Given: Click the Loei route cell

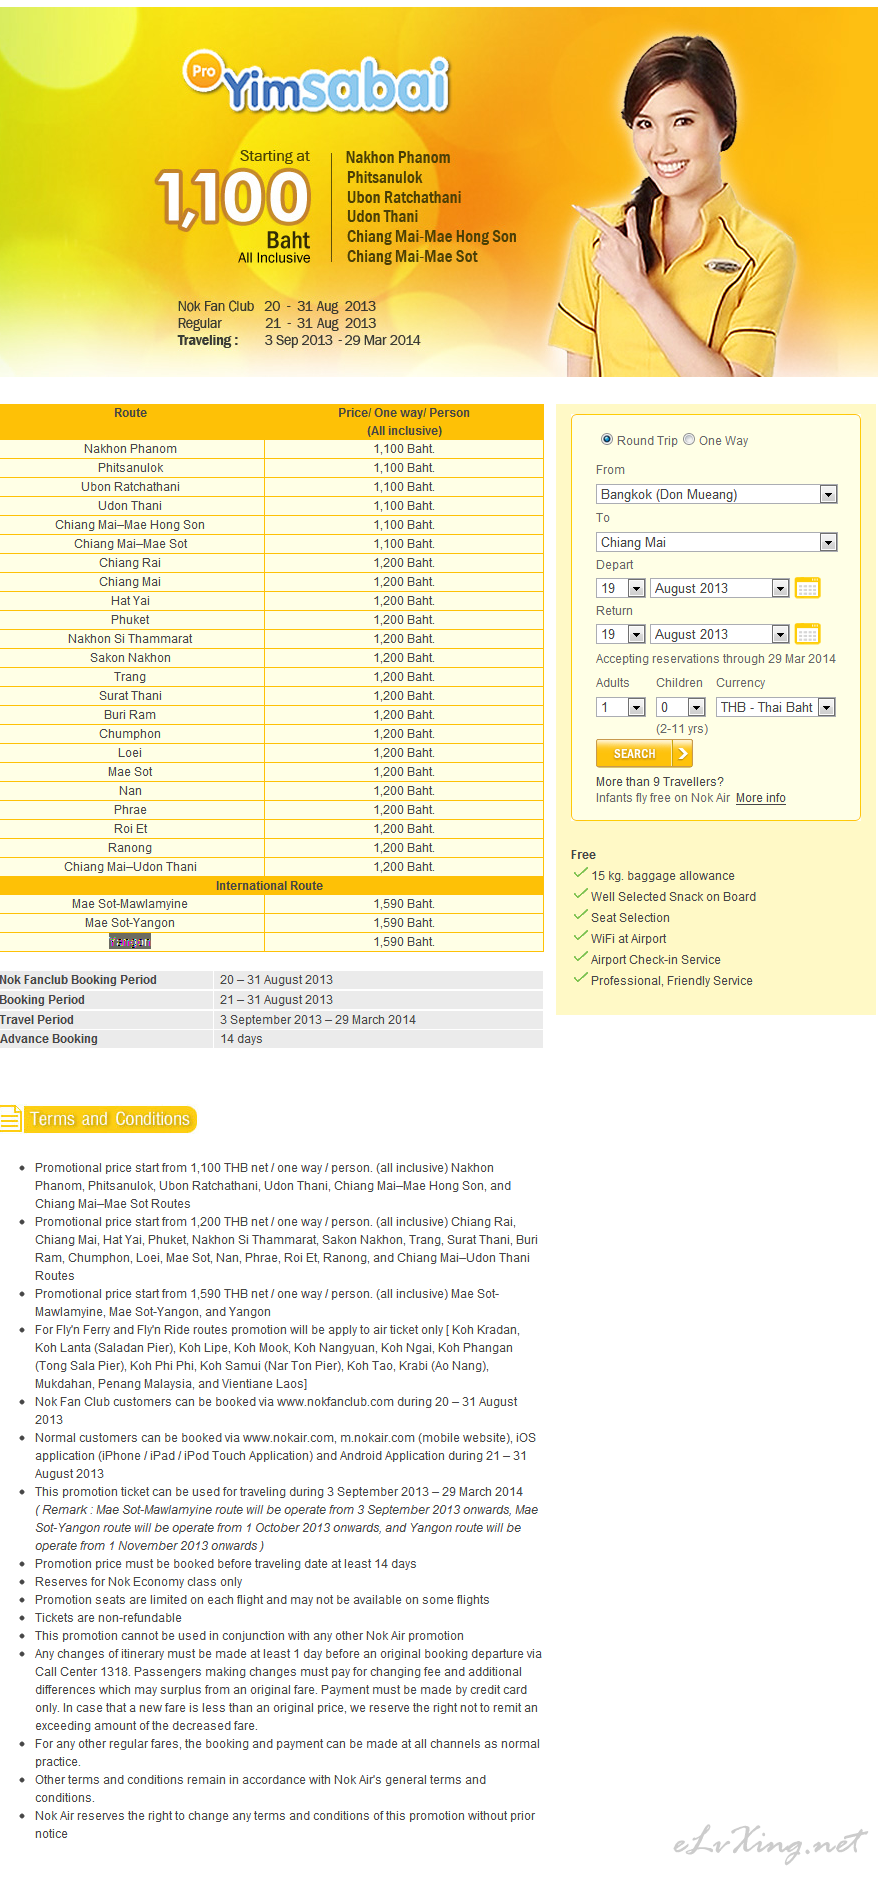Looking at the screenshot, I should 131,753.
